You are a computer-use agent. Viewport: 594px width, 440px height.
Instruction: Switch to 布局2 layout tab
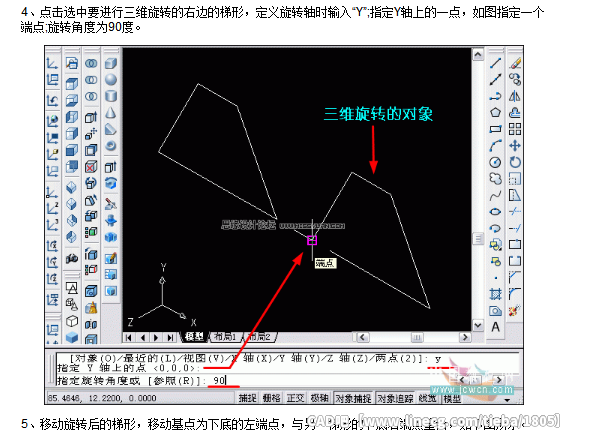(260, 337)
